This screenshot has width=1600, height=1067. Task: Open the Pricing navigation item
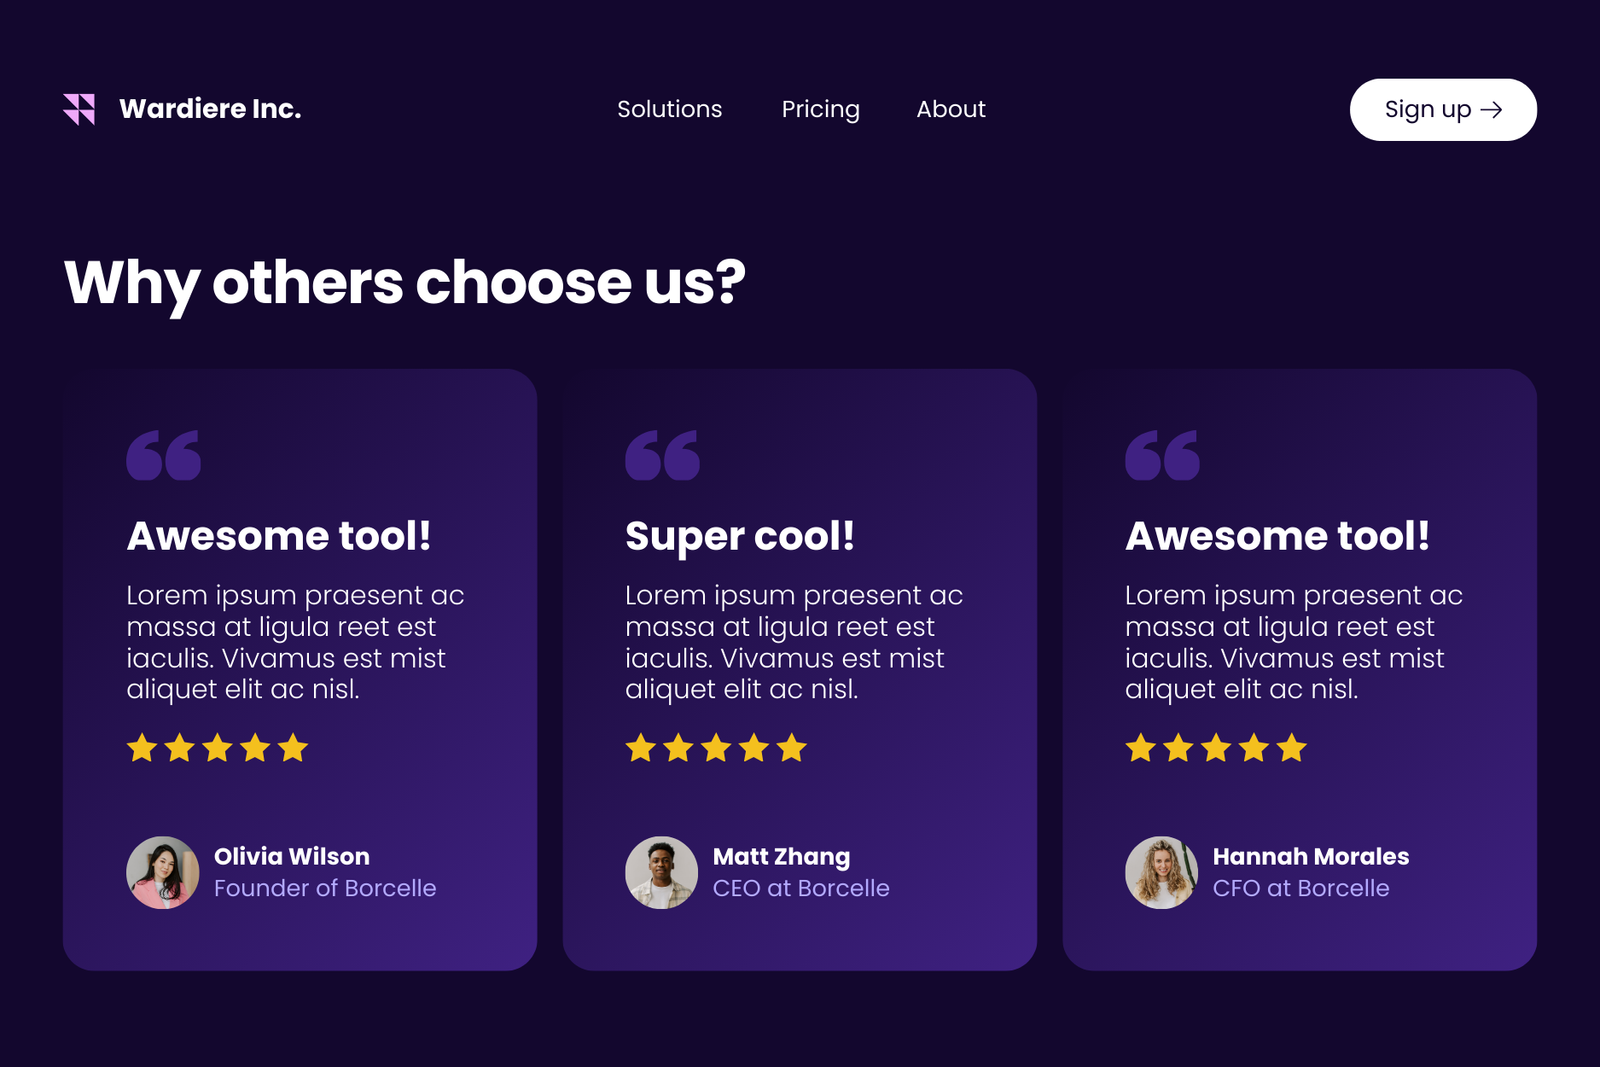point(820,109)
